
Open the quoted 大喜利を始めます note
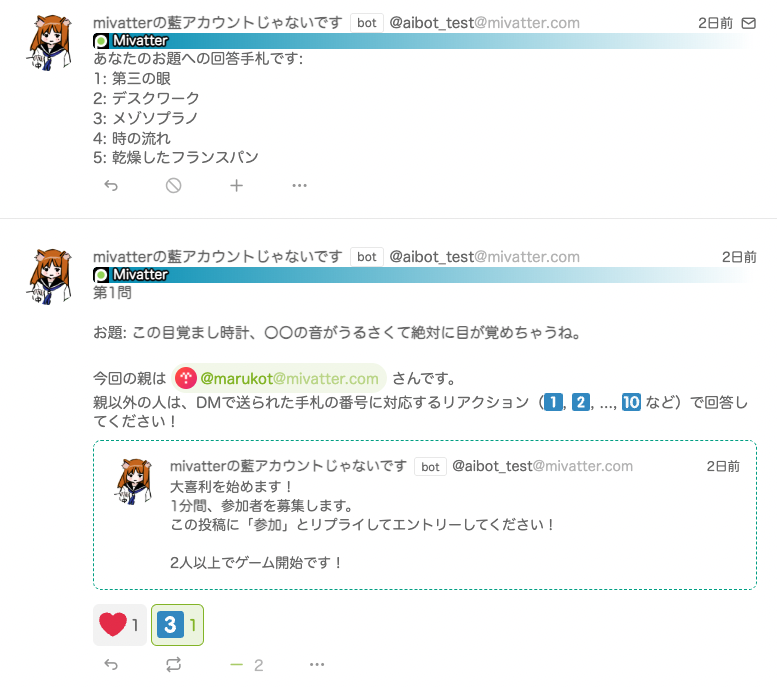[x=425, y=515]
